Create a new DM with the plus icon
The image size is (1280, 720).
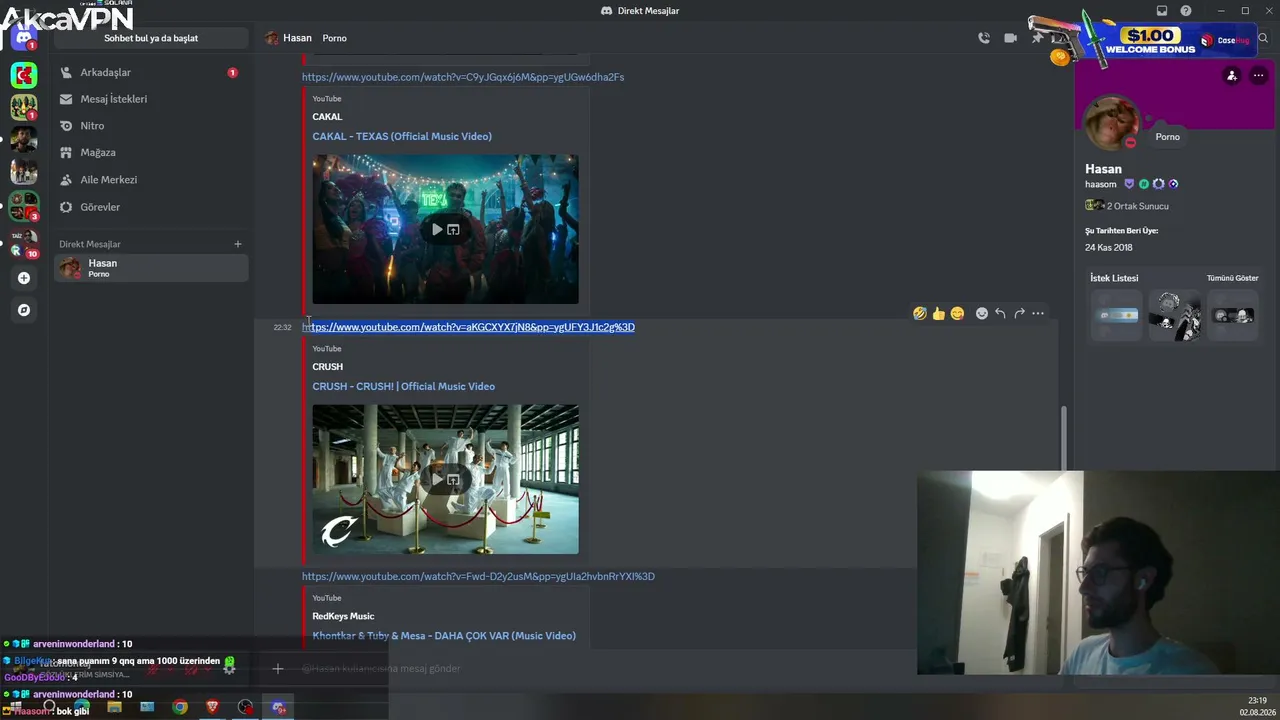[238, 244]
